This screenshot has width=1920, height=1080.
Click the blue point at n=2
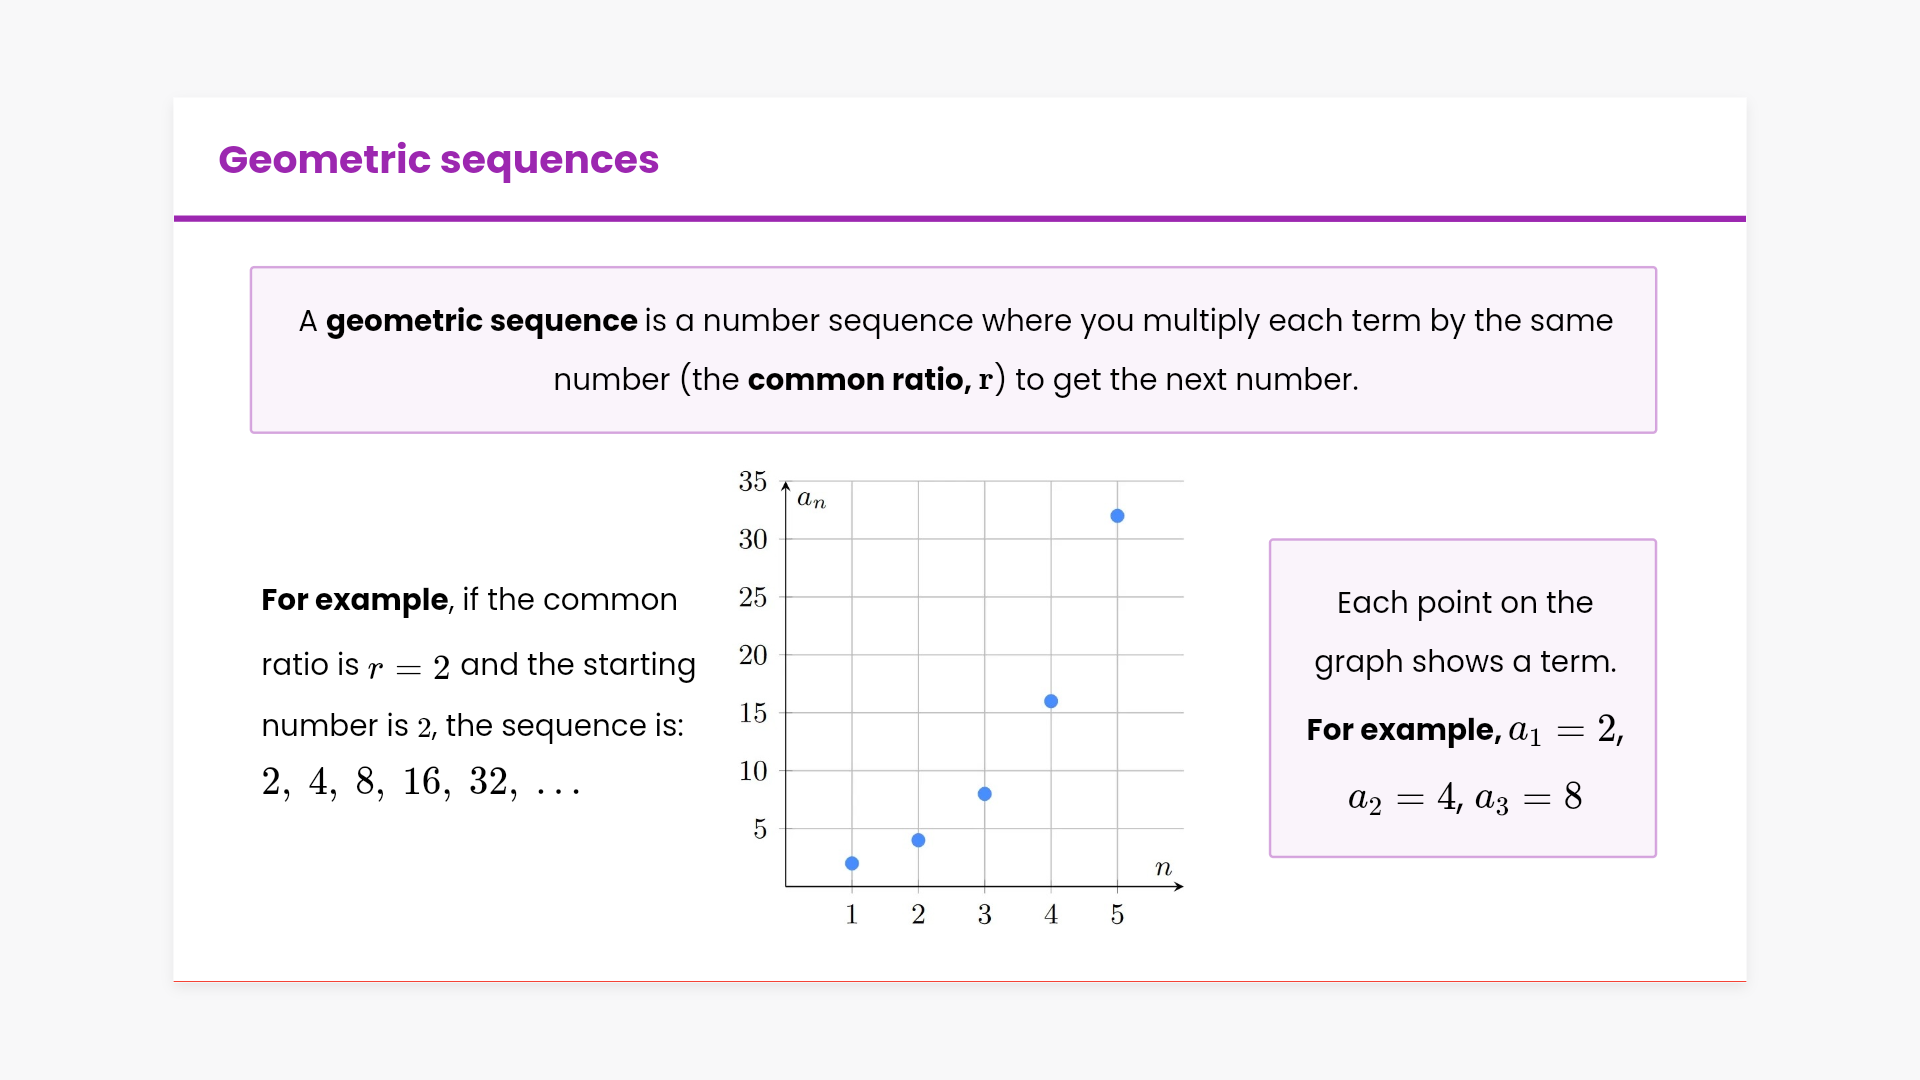(x=918, y=840)
